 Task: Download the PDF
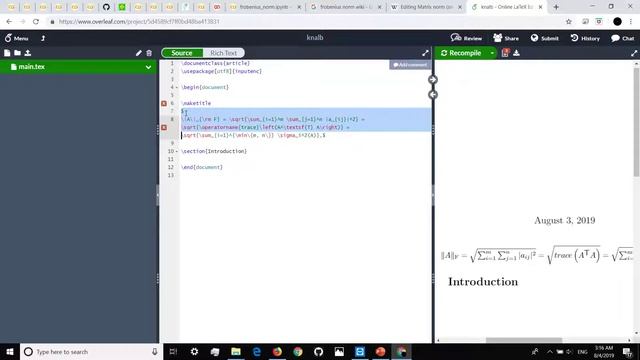click(x=516, y=53)
